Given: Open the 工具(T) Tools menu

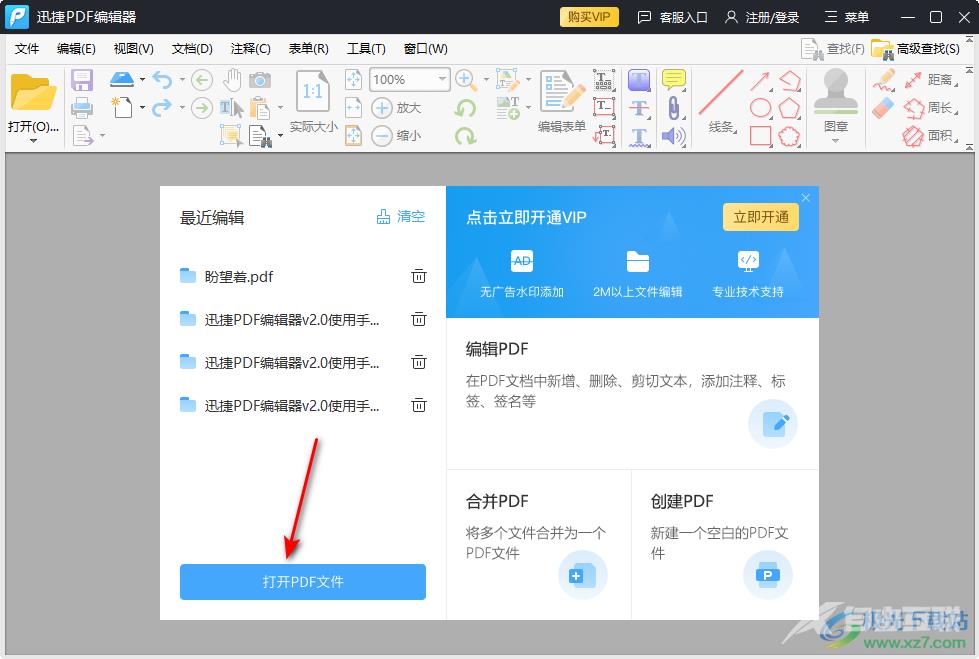Looking at the screenshot, I should pos(366,49).
